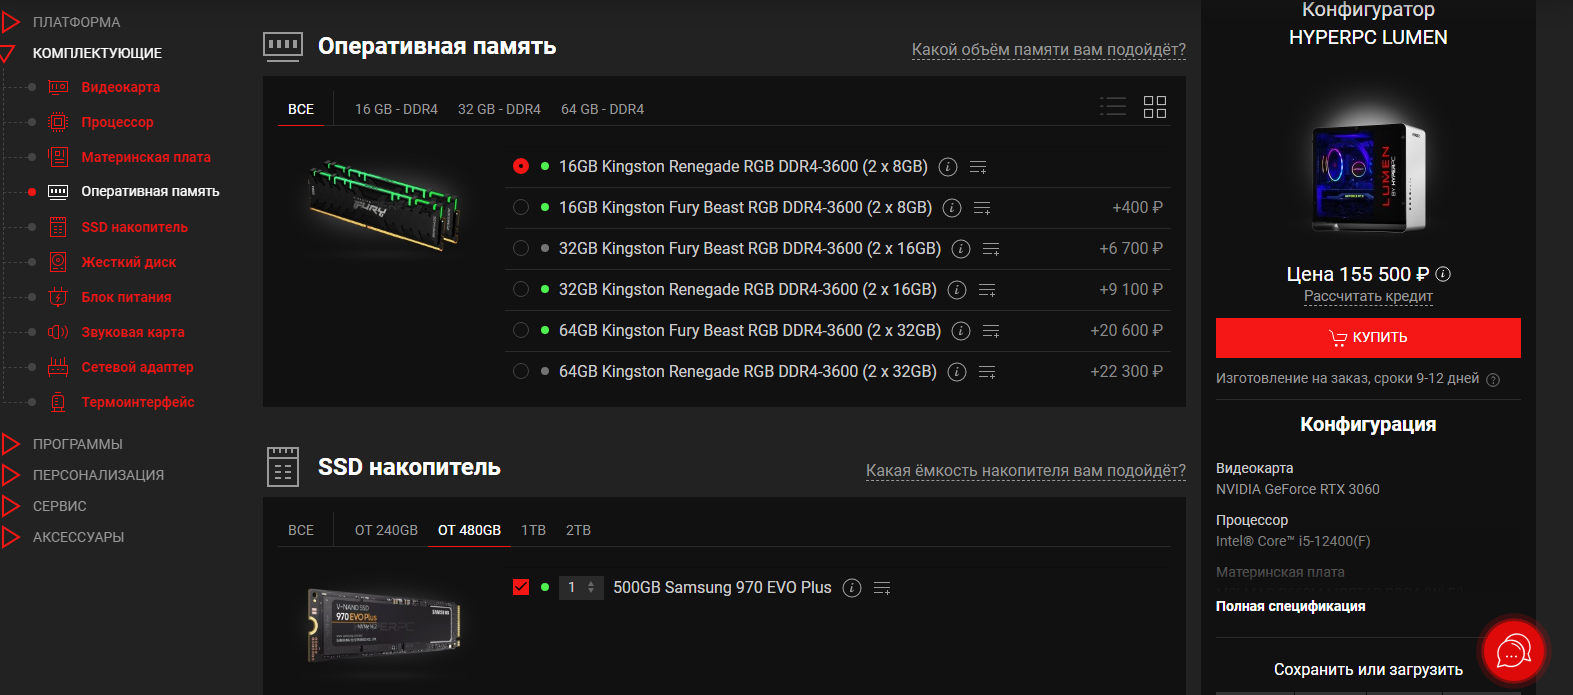
Task: Click the Сетевой адаптер sidebar icon
Action: click(58, 367)
